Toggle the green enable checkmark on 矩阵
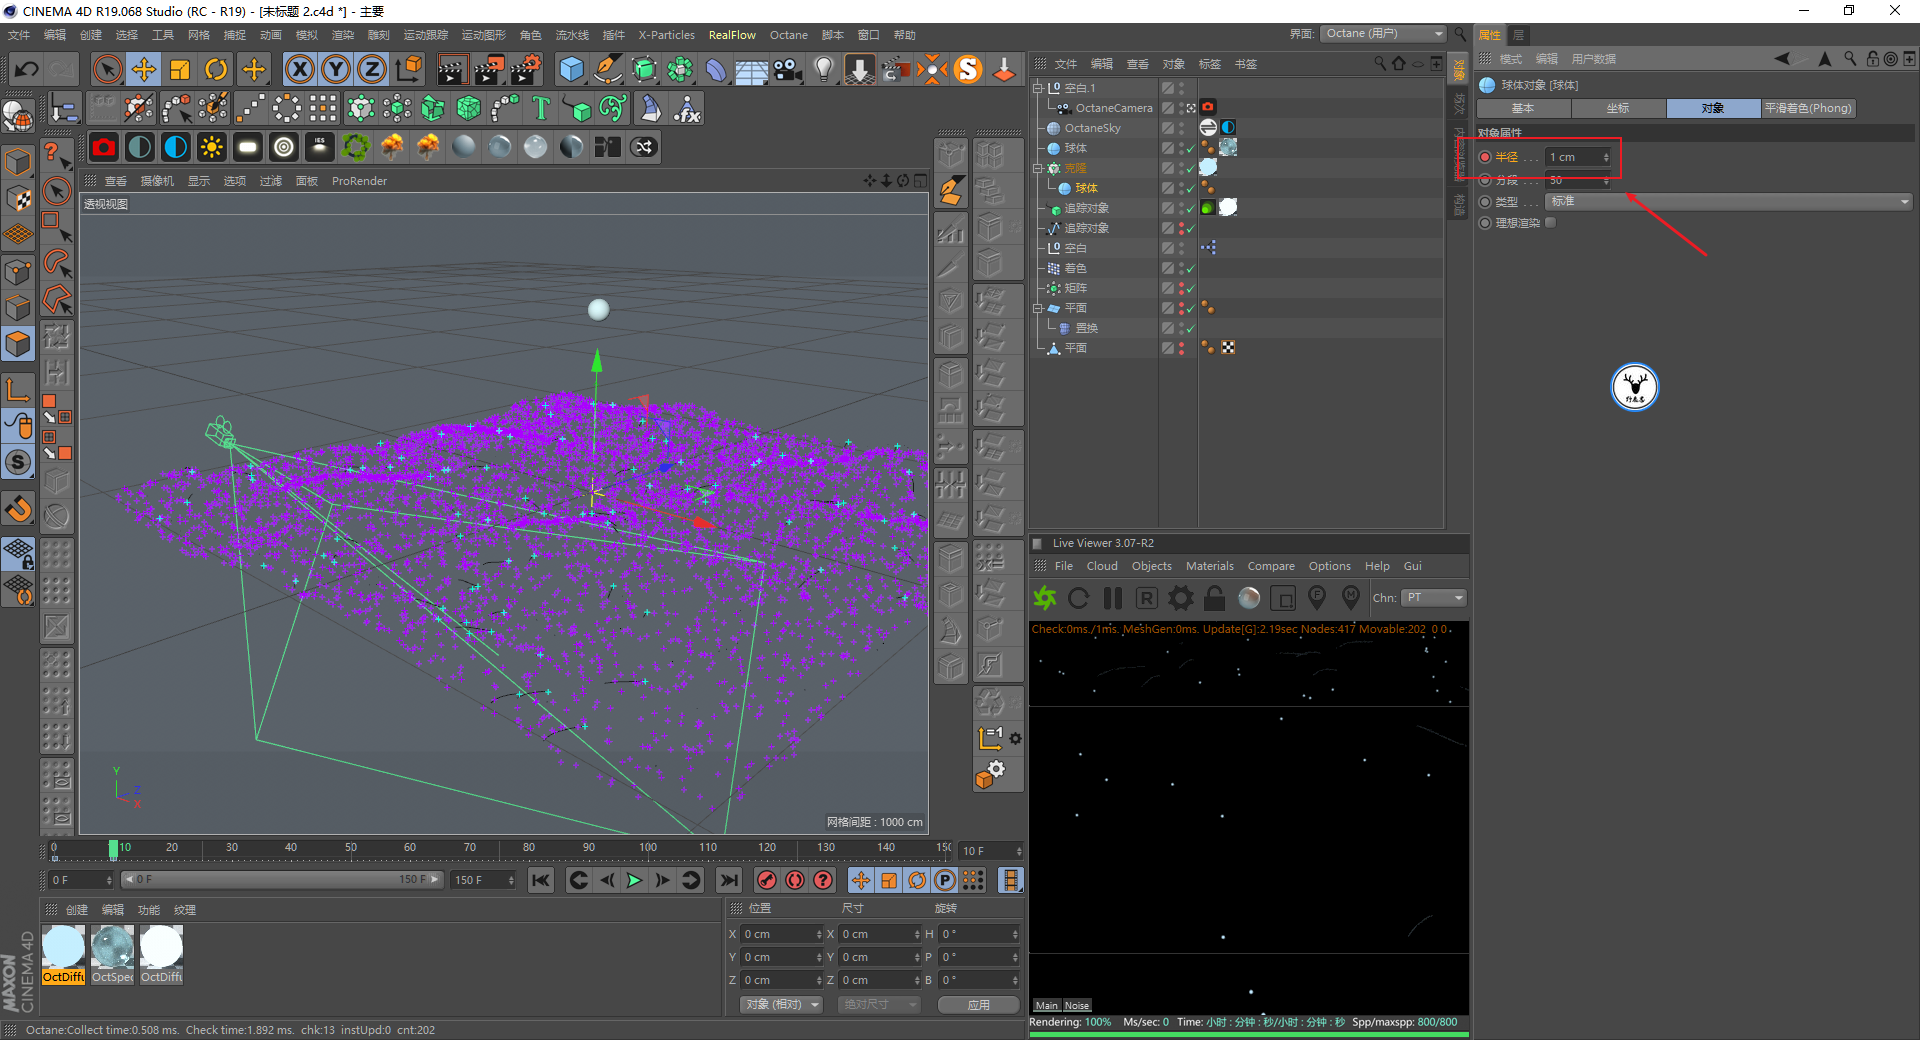Screen dimensions: 1920x1040 (x=1190, y=288)
